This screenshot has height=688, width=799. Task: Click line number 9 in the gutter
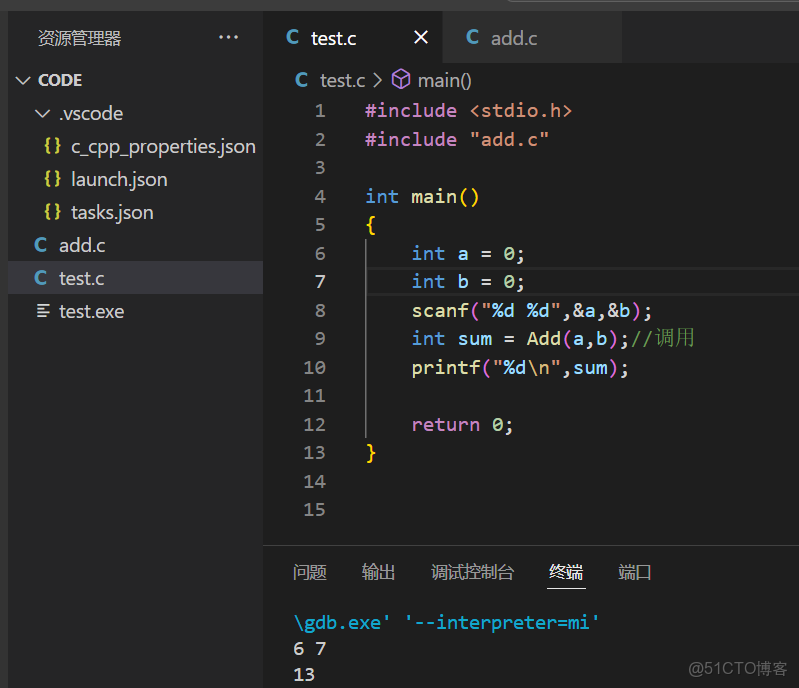[x=320, y=339]
